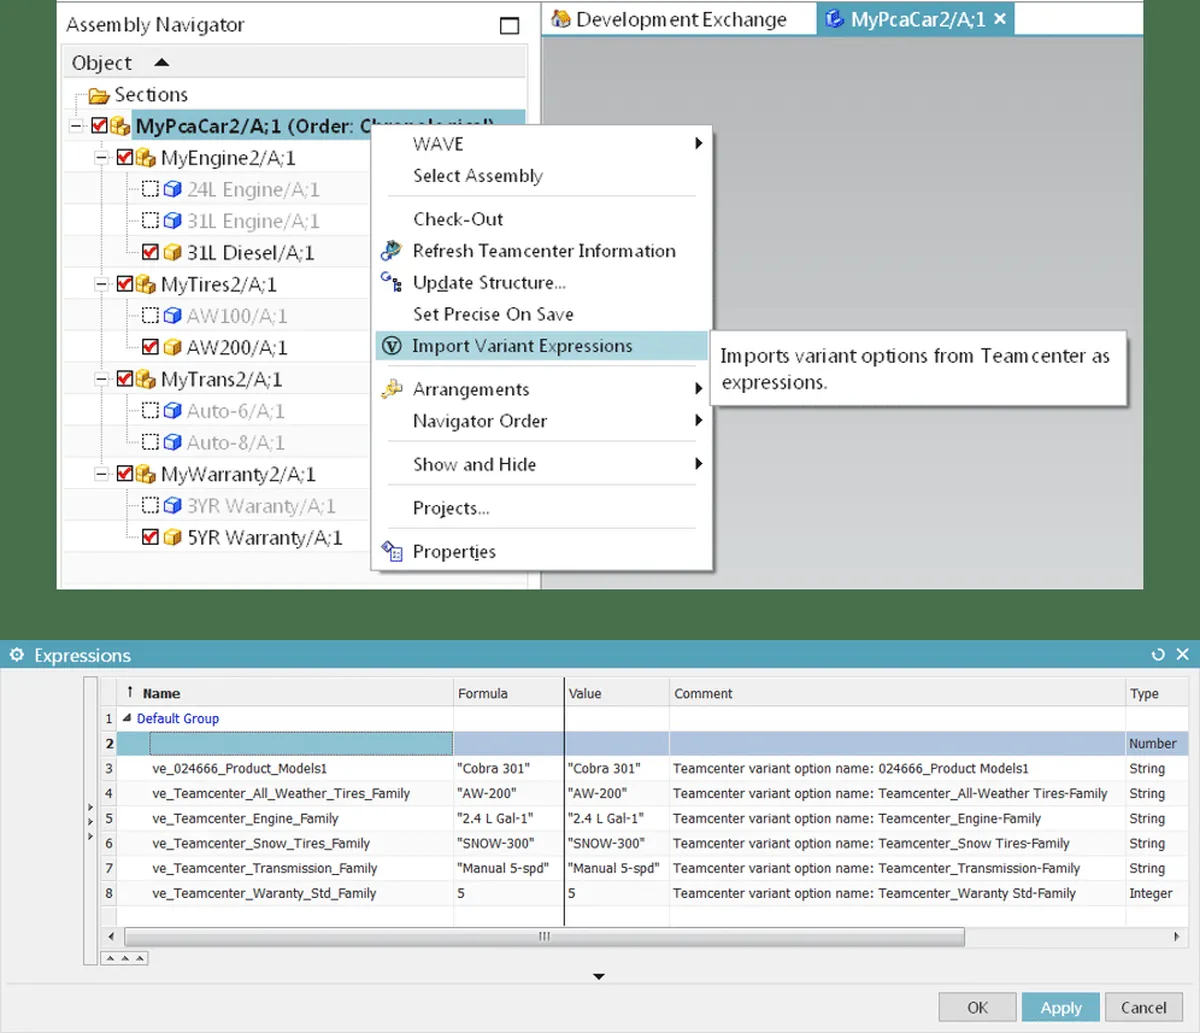Click the Arrangements wrench icon
This screenshot has width=1200, height=1033.
tap(392, 389)
